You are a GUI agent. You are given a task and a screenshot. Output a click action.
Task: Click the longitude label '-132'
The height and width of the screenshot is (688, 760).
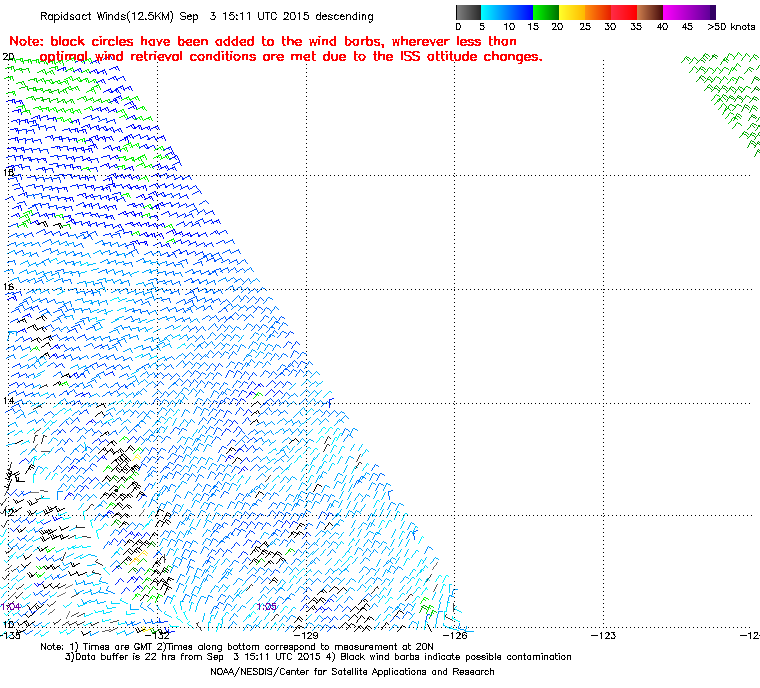[x=158, y=635]
